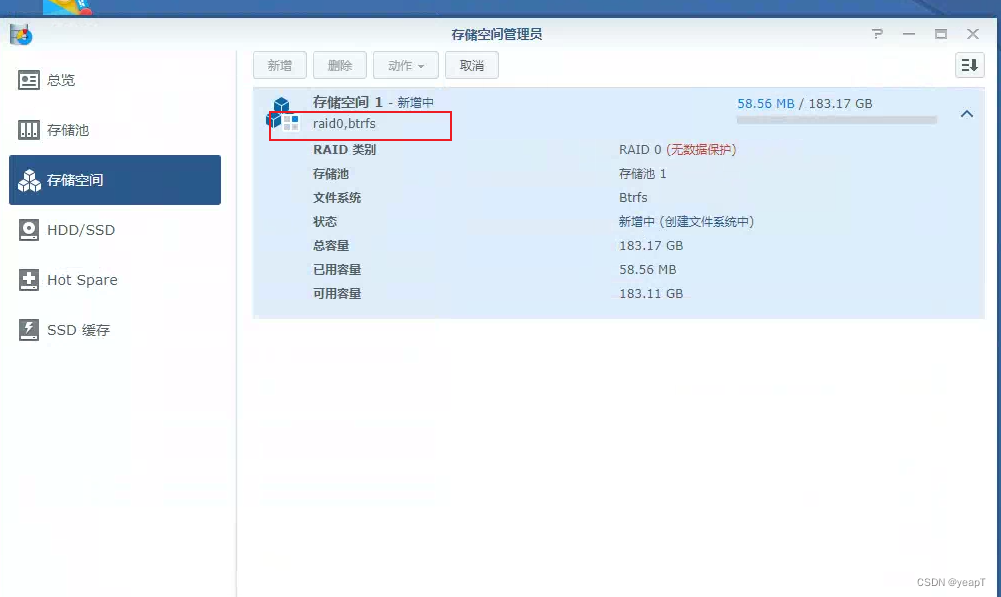Viewport: 1001px width, 597px height.
Task: Click the RAID 类别 label
Action: [x=344, y=149]
